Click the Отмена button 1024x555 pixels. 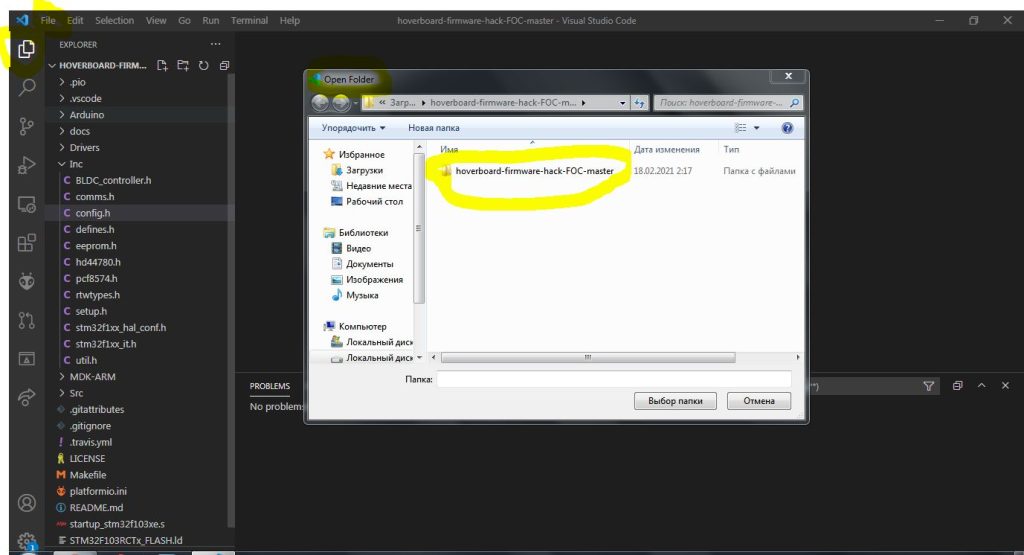point(758,401)
